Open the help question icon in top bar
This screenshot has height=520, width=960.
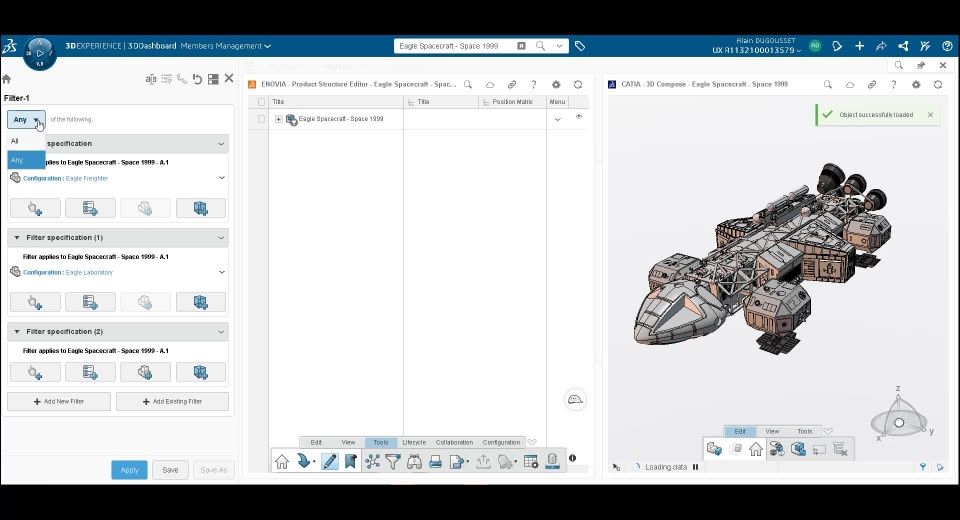click(x=947, y=46)
